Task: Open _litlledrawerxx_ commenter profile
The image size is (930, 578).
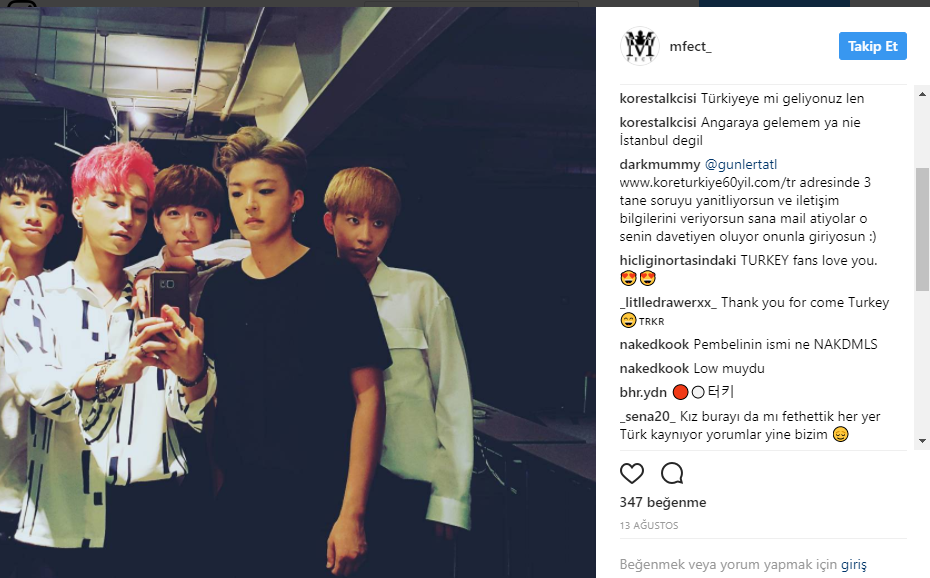Action: pyautogui.click(x=668, y=302)
